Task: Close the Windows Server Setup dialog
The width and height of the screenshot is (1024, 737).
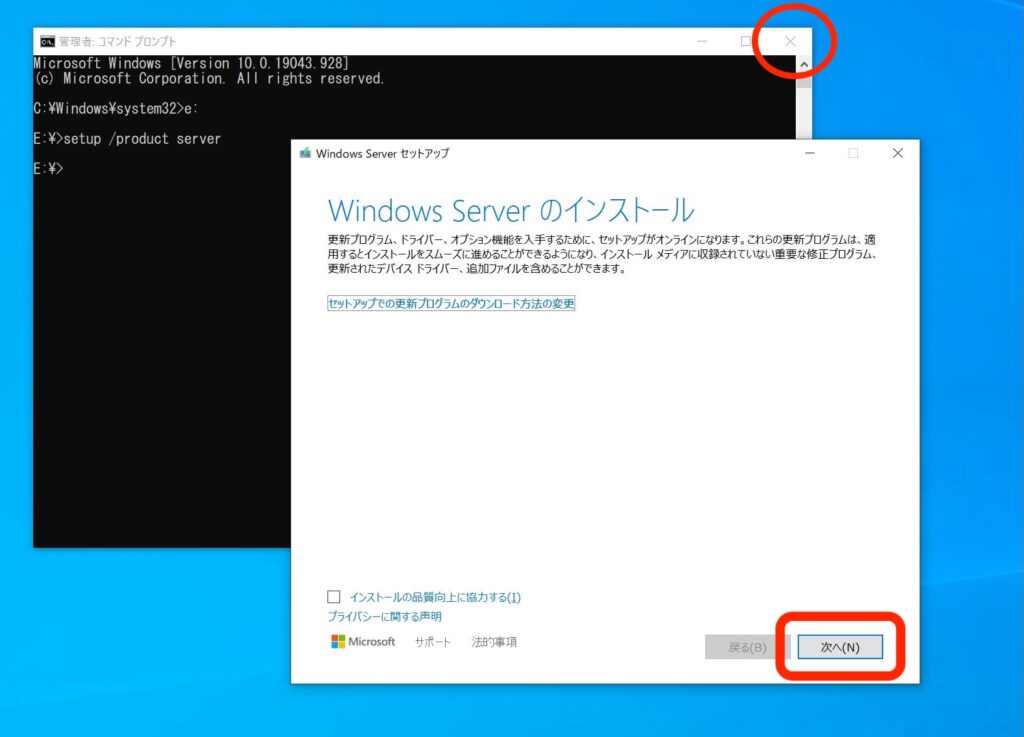Action: pos(897,153)
